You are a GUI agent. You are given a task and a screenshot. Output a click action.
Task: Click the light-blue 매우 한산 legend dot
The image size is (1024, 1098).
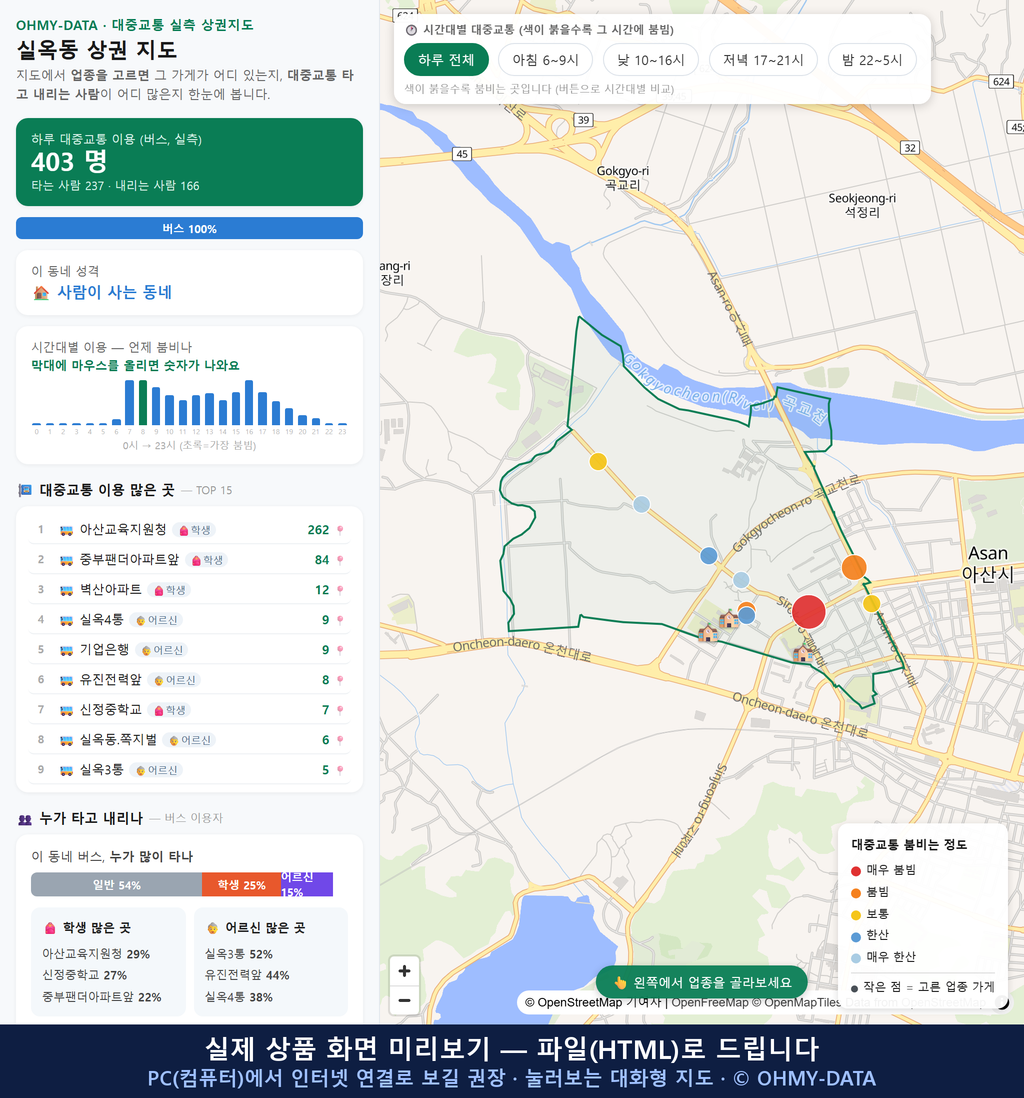click(x=855, y=958)
